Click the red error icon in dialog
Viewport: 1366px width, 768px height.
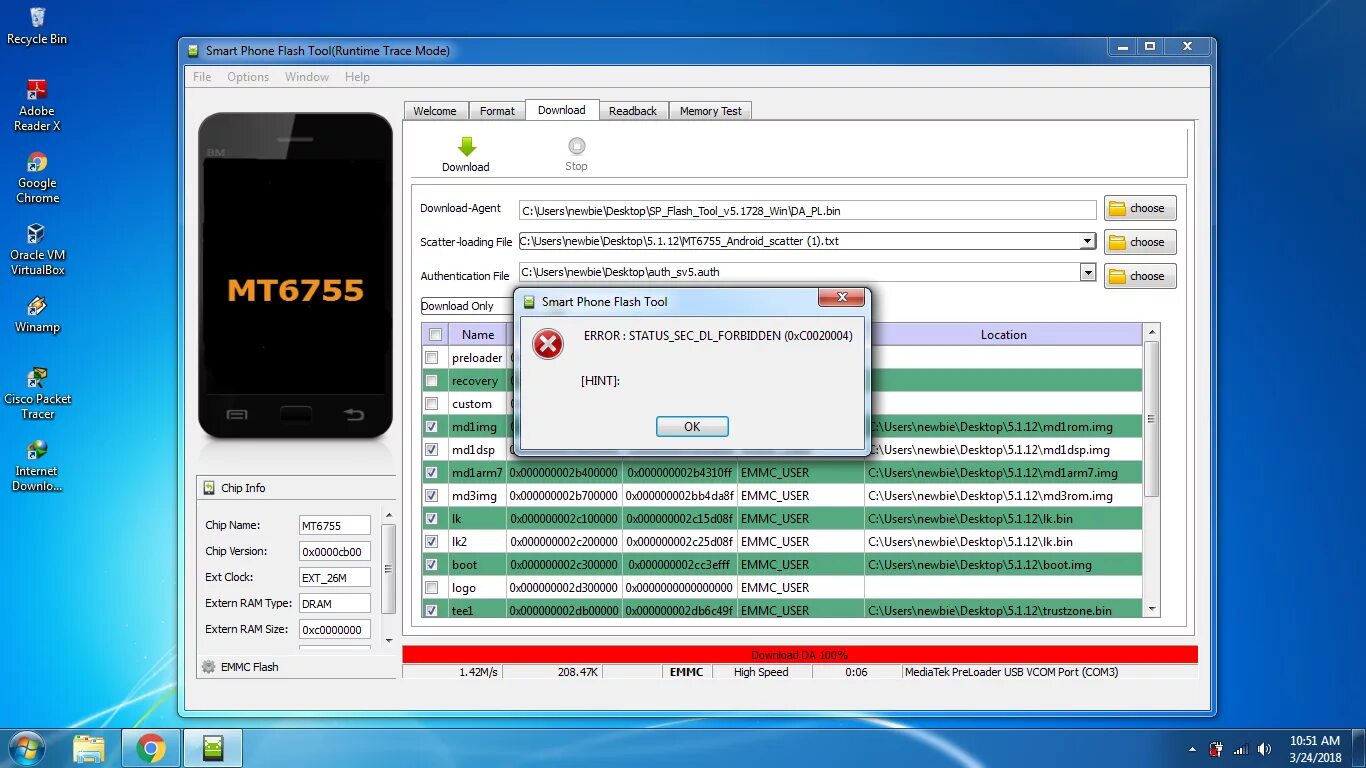point(547,344)
